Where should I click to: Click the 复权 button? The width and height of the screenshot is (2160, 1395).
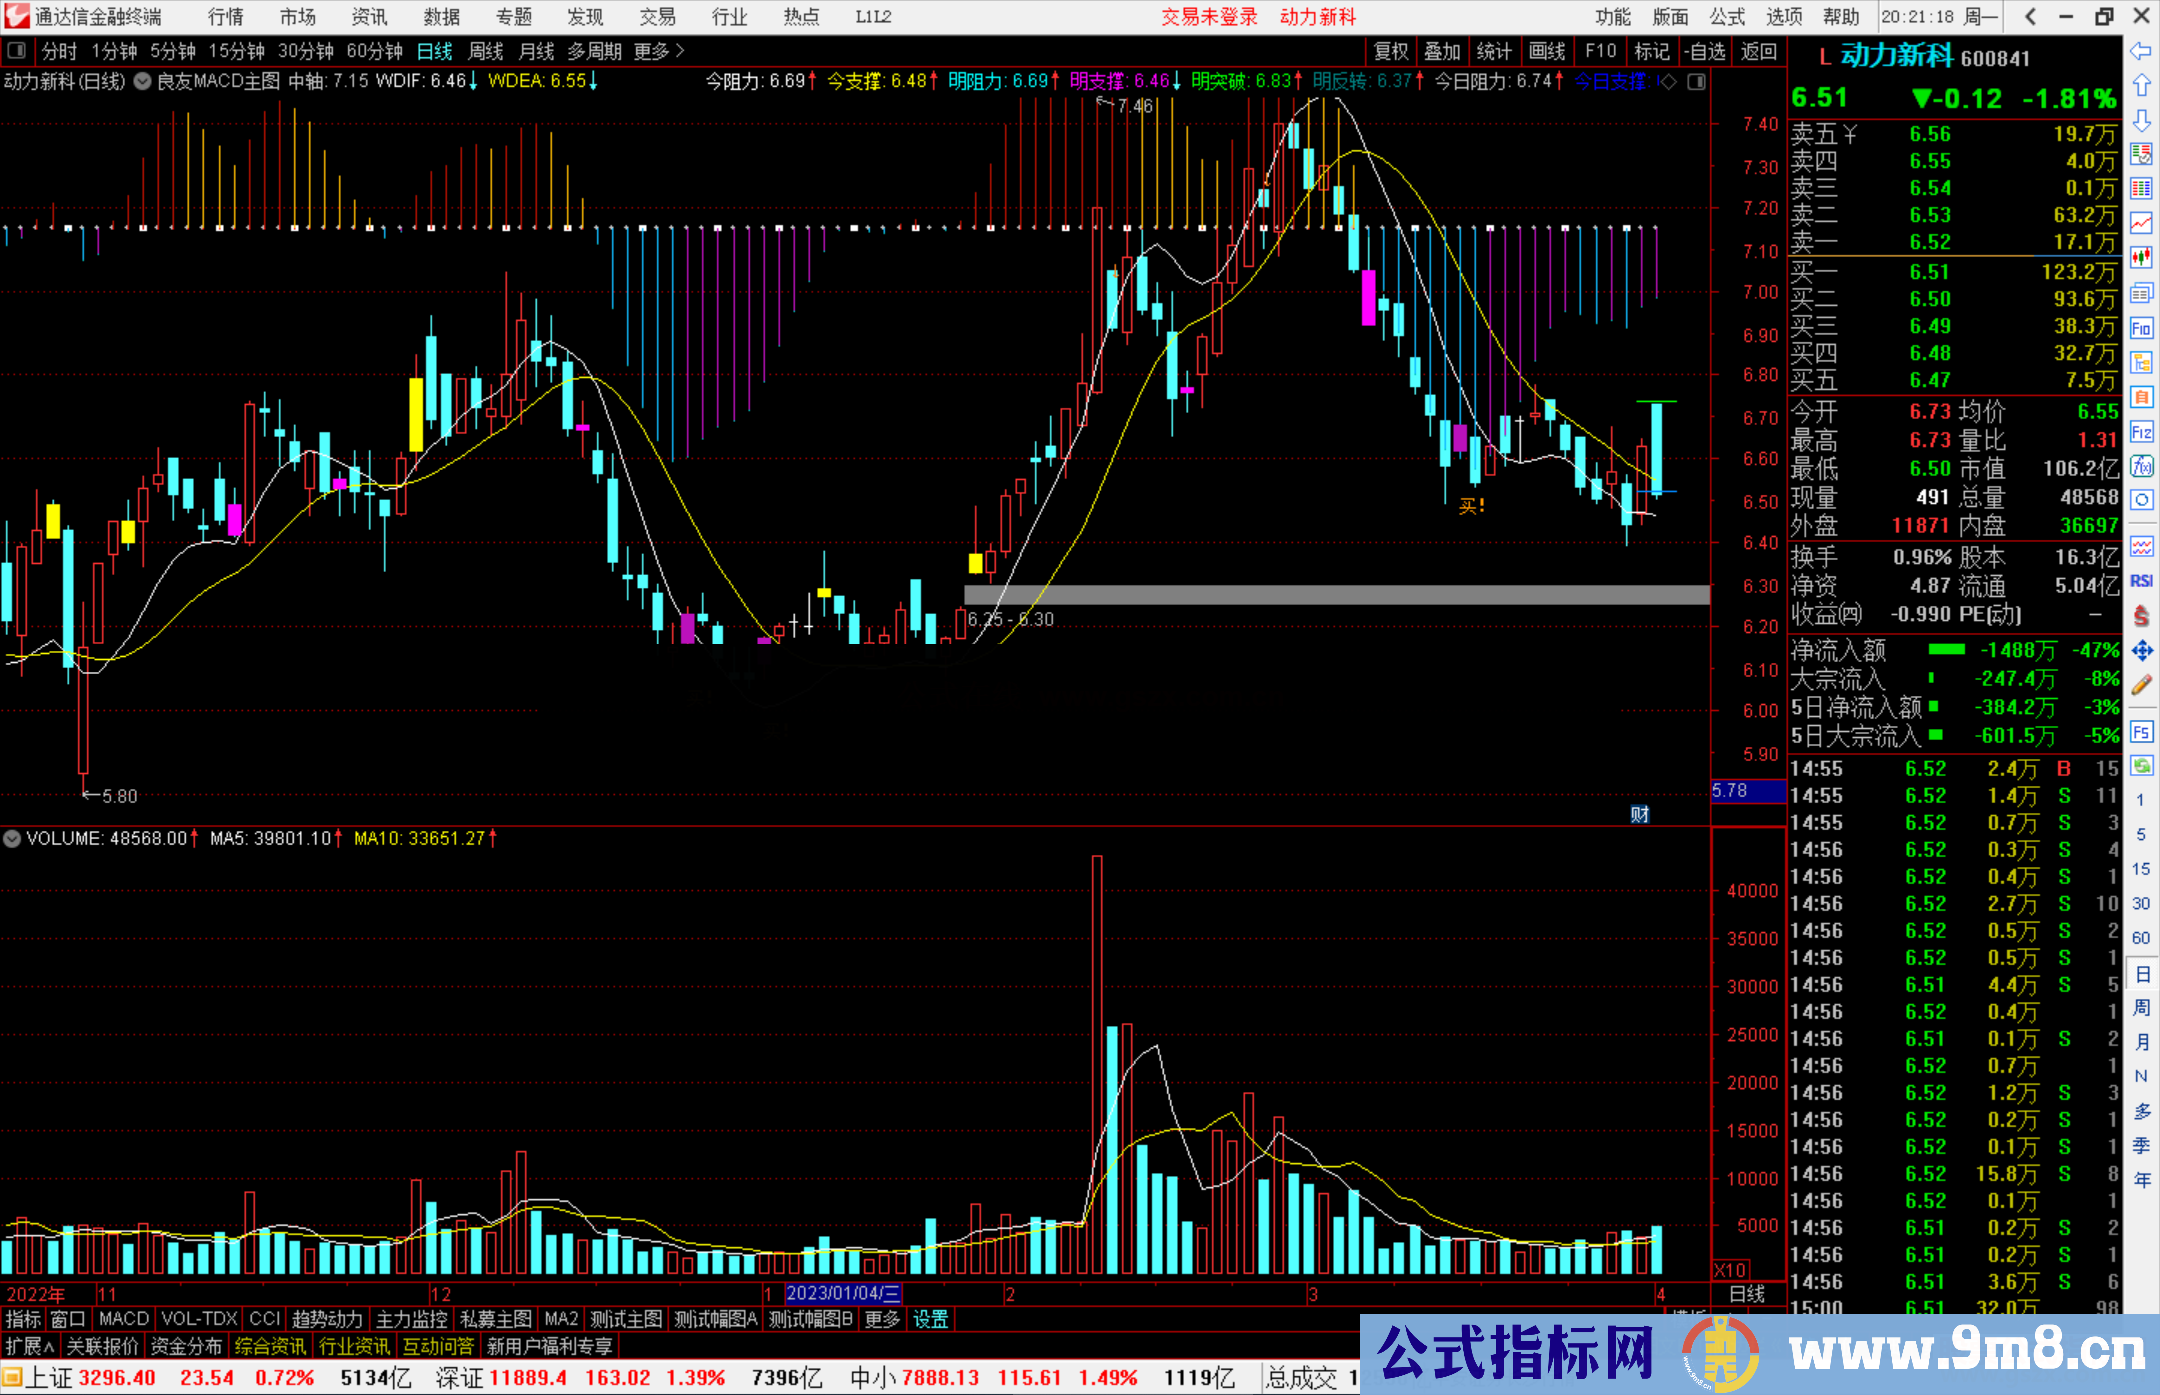[x=1391, y=51]
